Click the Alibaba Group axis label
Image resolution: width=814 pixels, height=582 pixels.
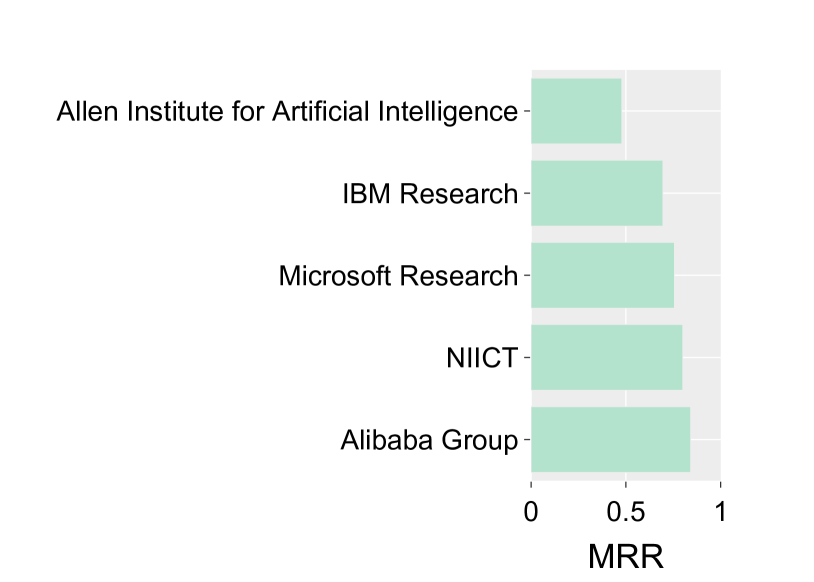(x=429, y=439)
